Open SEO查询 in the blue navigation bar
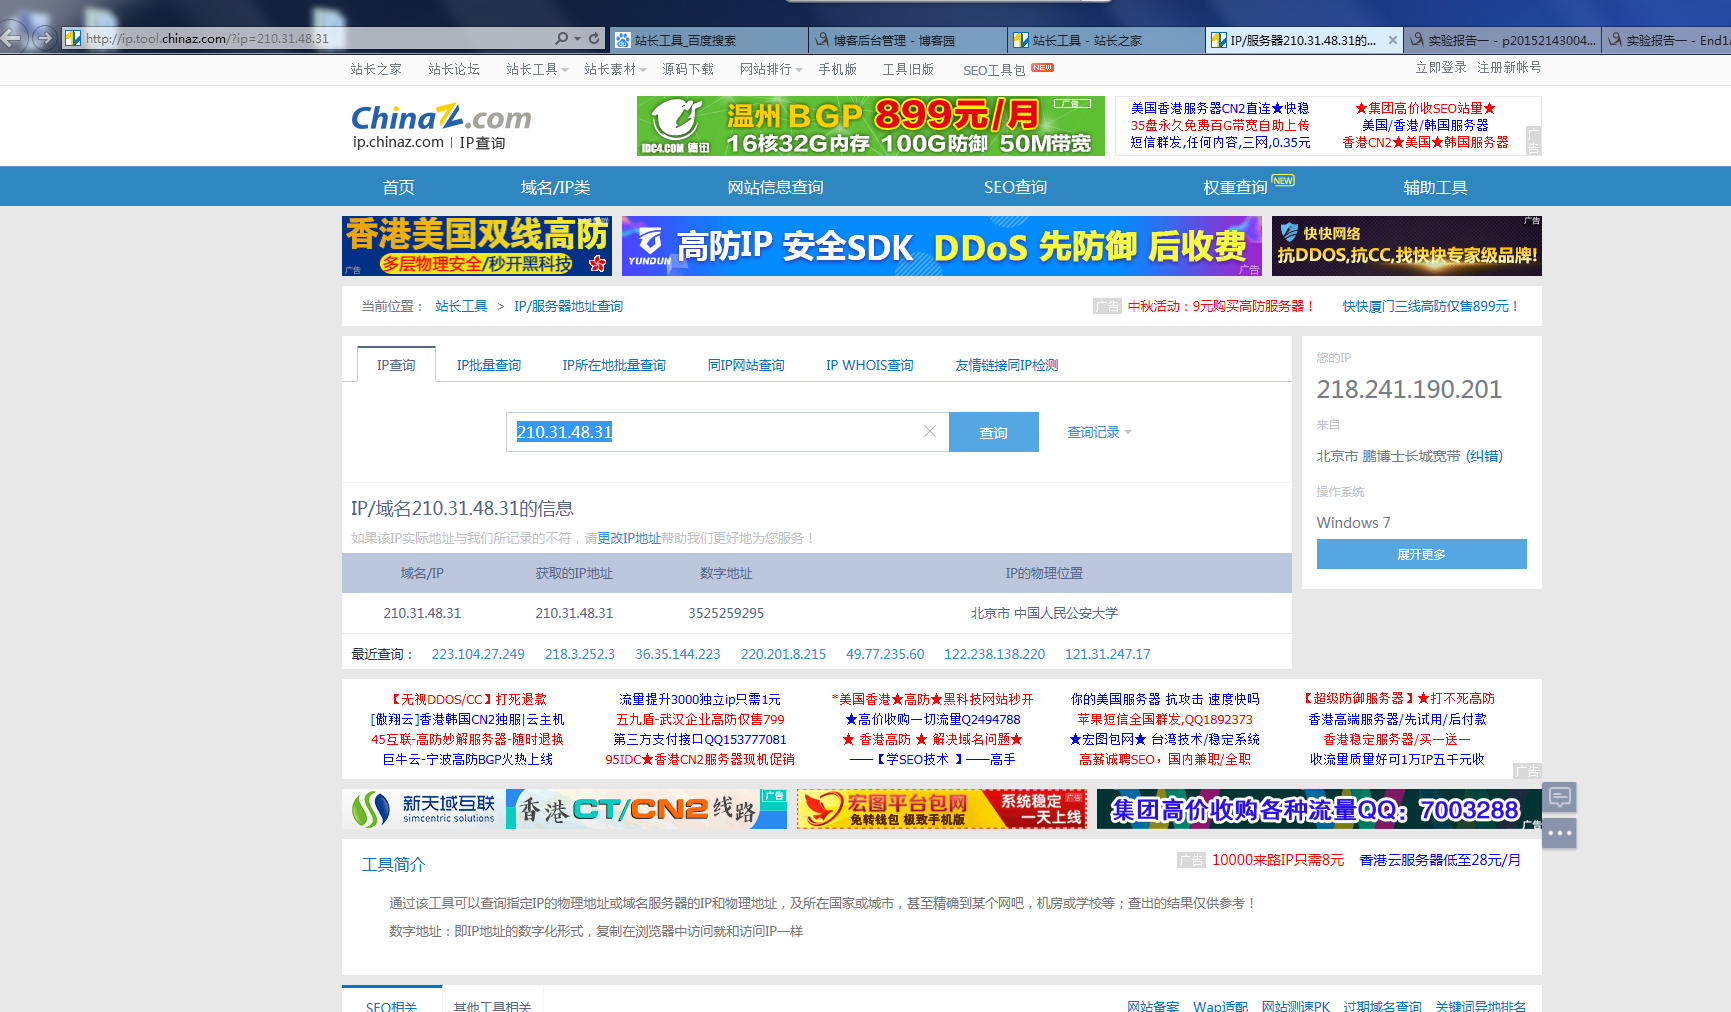The height and width of the screenshot is (1012, 1731). coord(1015,187)
